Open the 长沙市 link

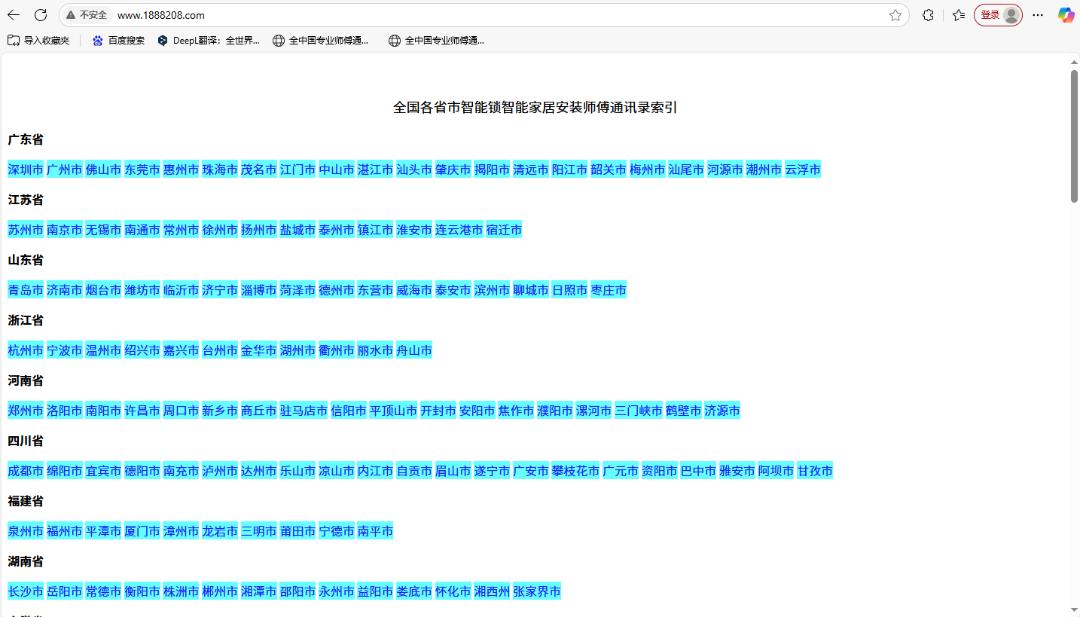click(25, 592)
